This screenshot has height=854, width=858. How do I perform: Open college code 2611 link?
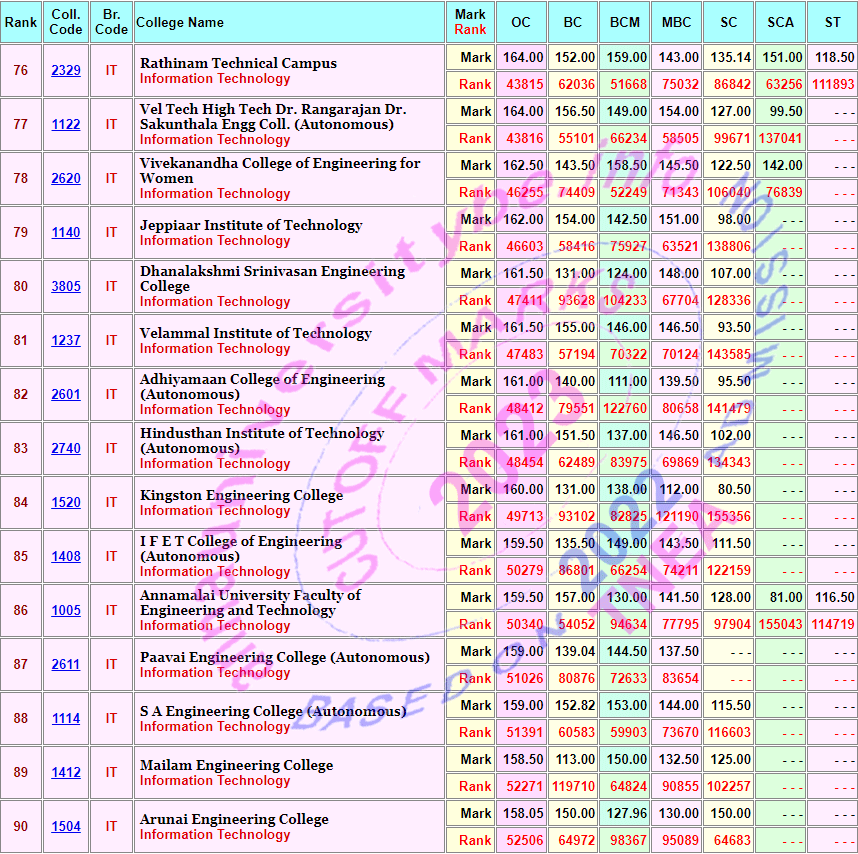click(x=66, y=664)
